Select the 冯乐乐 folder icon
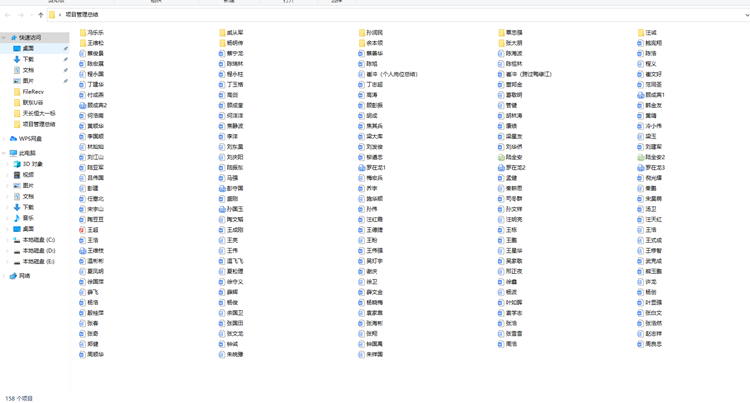 coord(83,33)
